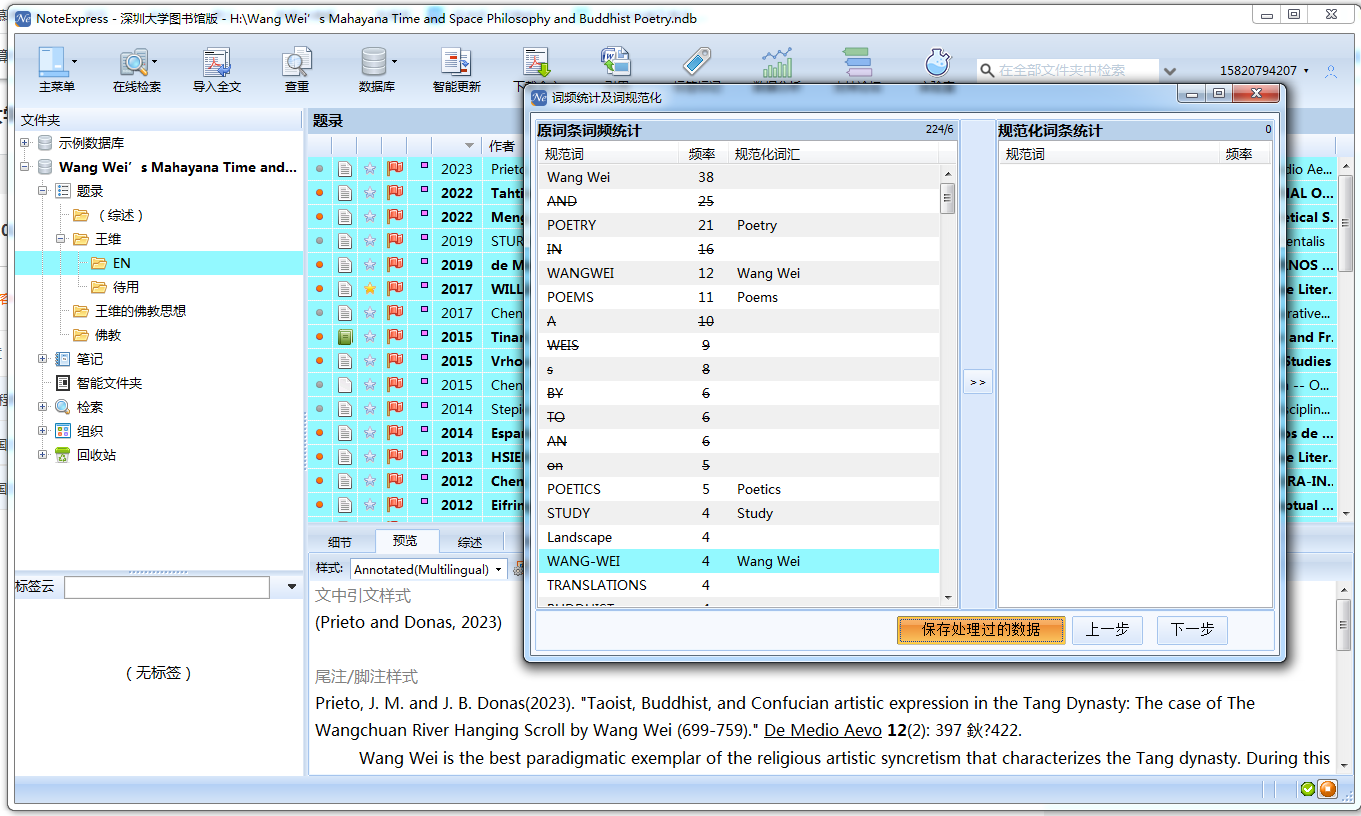Click the document icon in 2022 Tahti row
Viewport: 1361px width, 816px height.
pos(345,193)
